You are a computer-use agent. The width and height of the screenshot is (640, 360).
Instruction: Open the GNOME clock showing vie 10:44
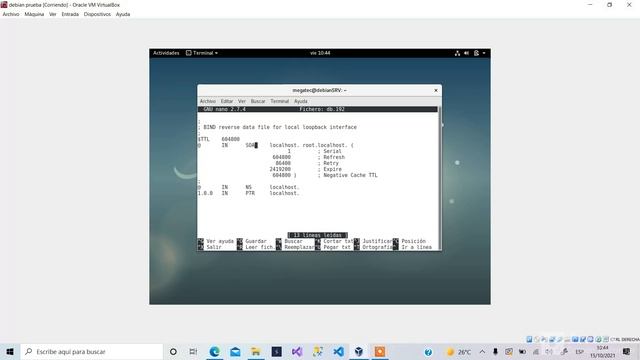tap(320, 53)
